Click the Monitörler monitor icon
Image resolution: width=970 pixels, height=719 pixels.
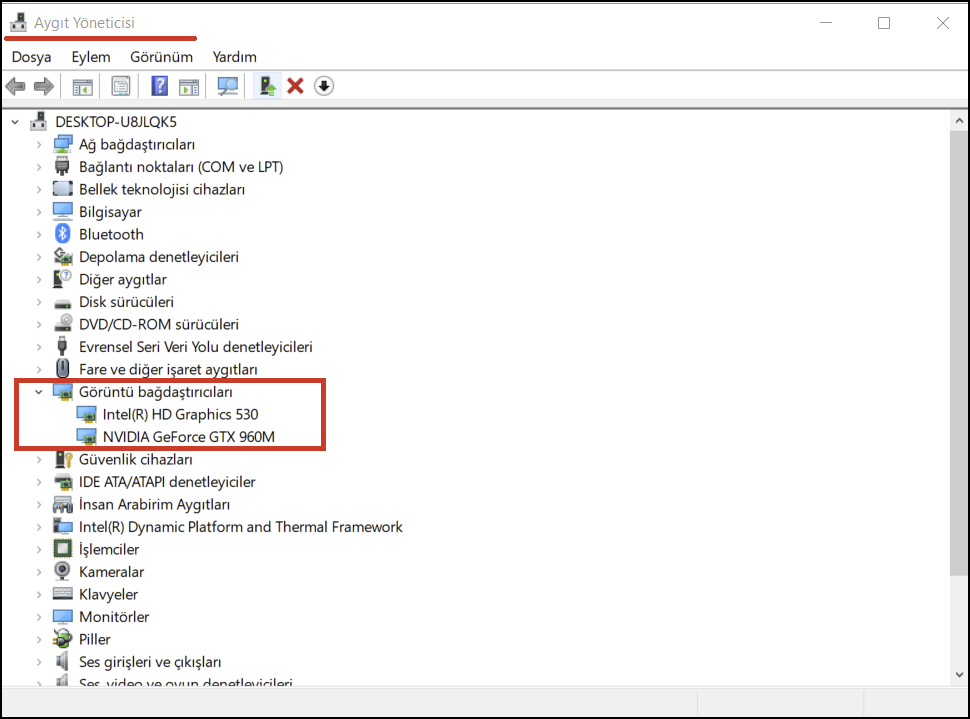click(62, 616)
